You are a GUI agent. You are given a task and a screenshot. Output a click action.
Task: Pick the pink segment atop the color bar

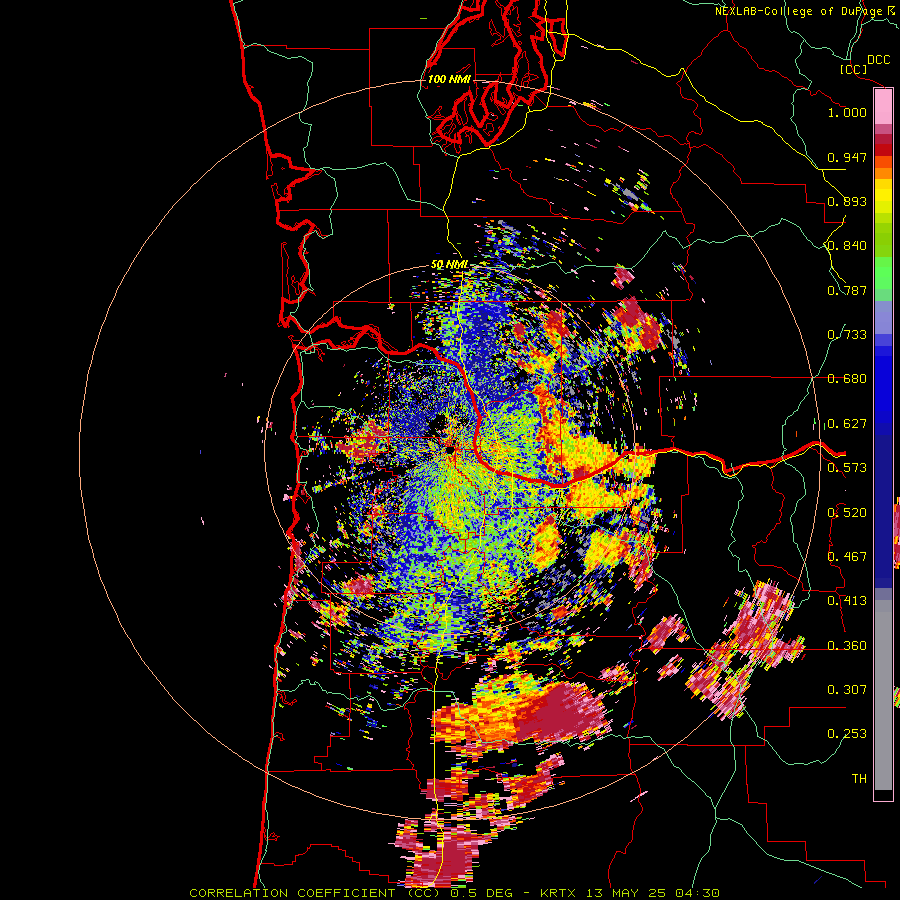(883, 107)
